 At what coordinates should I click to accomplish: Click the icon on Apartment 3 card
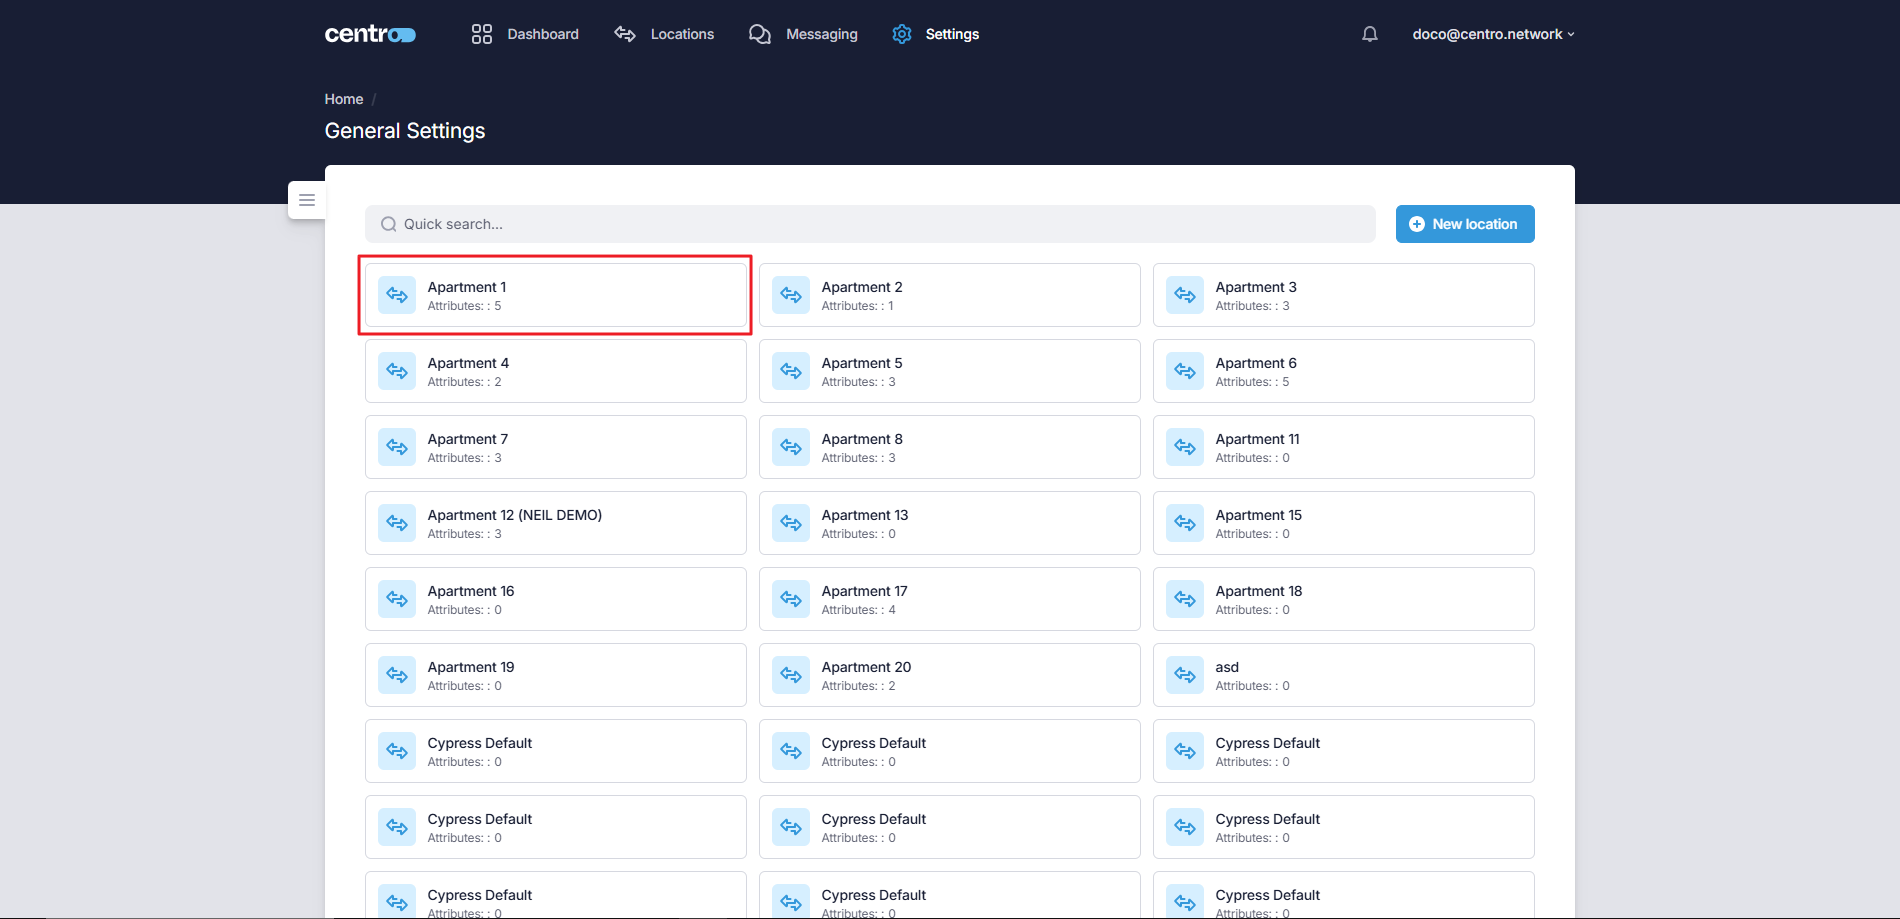pyautogui.click(x=1185, y=295)
